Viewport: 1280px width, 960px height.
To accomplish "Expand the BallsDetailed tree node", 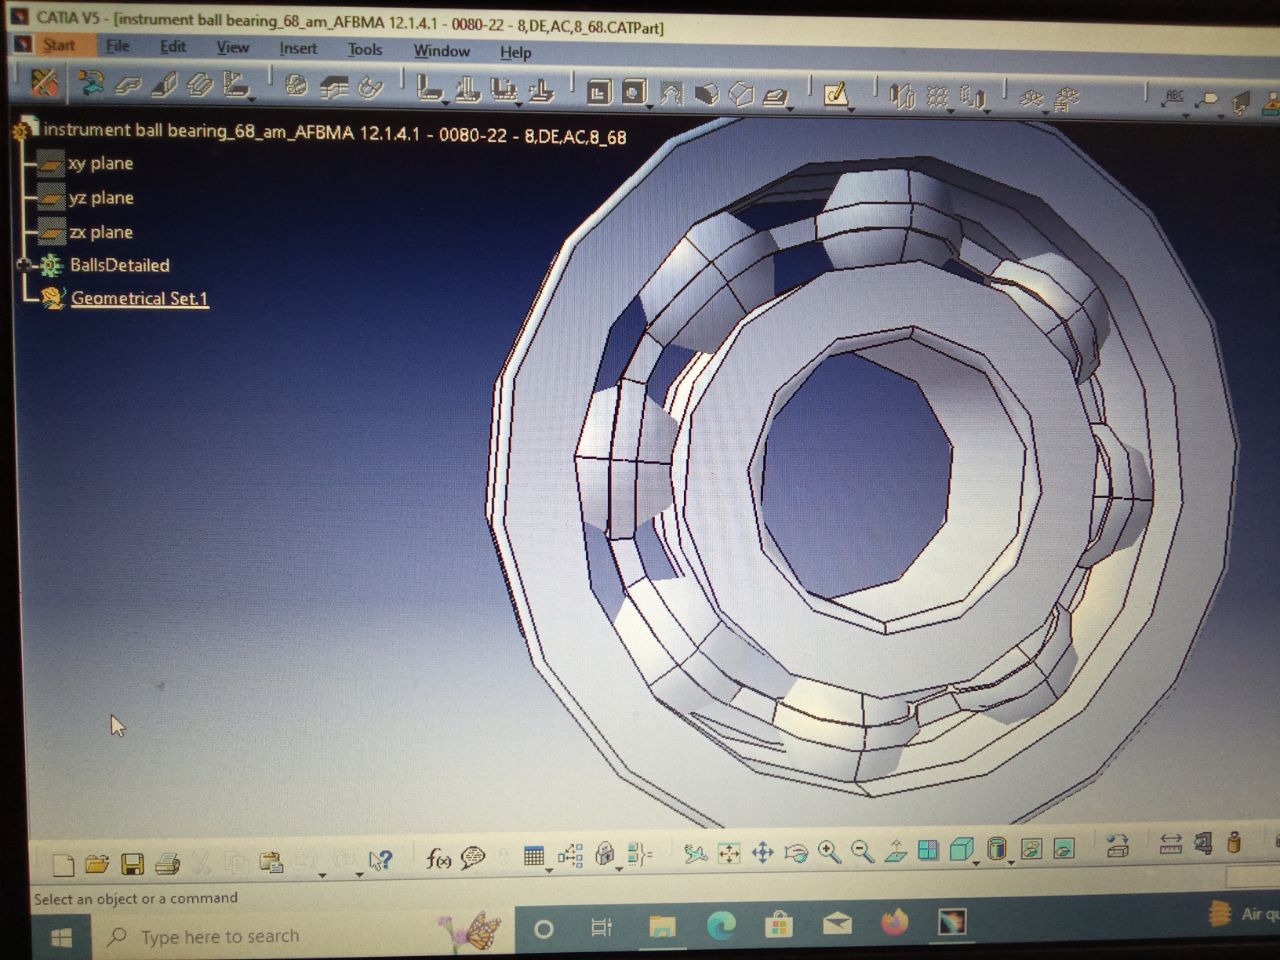I will tap(24, 265).
